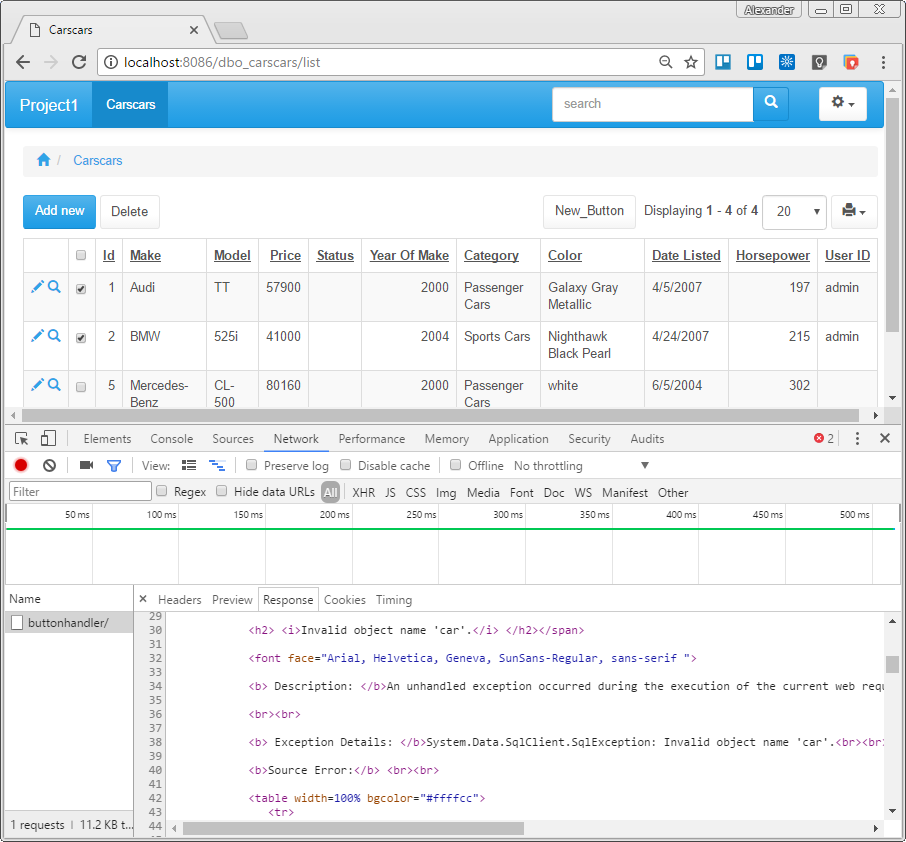Click the search magnifier button
Screen dimensions: 906x842
coord(770,103)
